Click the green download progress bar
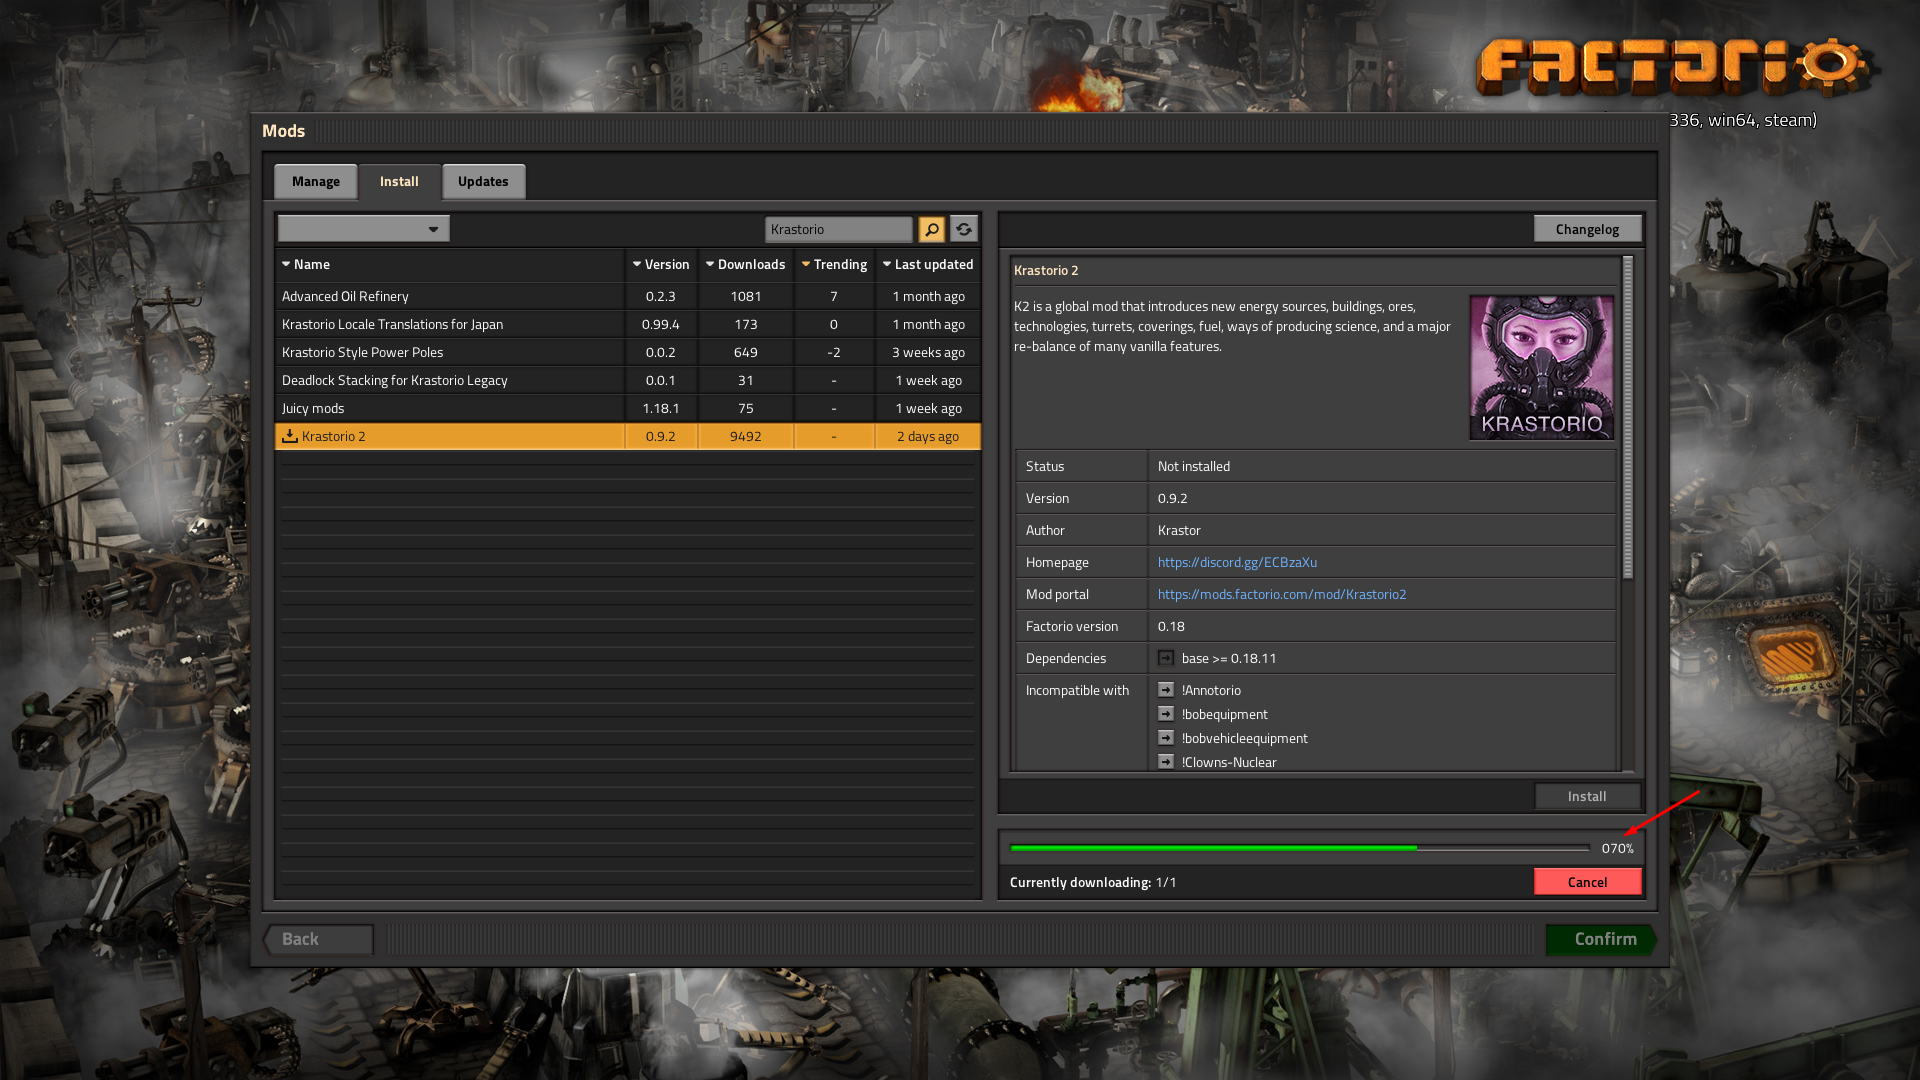1920x1080 pixels. [x=1300, y=848]
